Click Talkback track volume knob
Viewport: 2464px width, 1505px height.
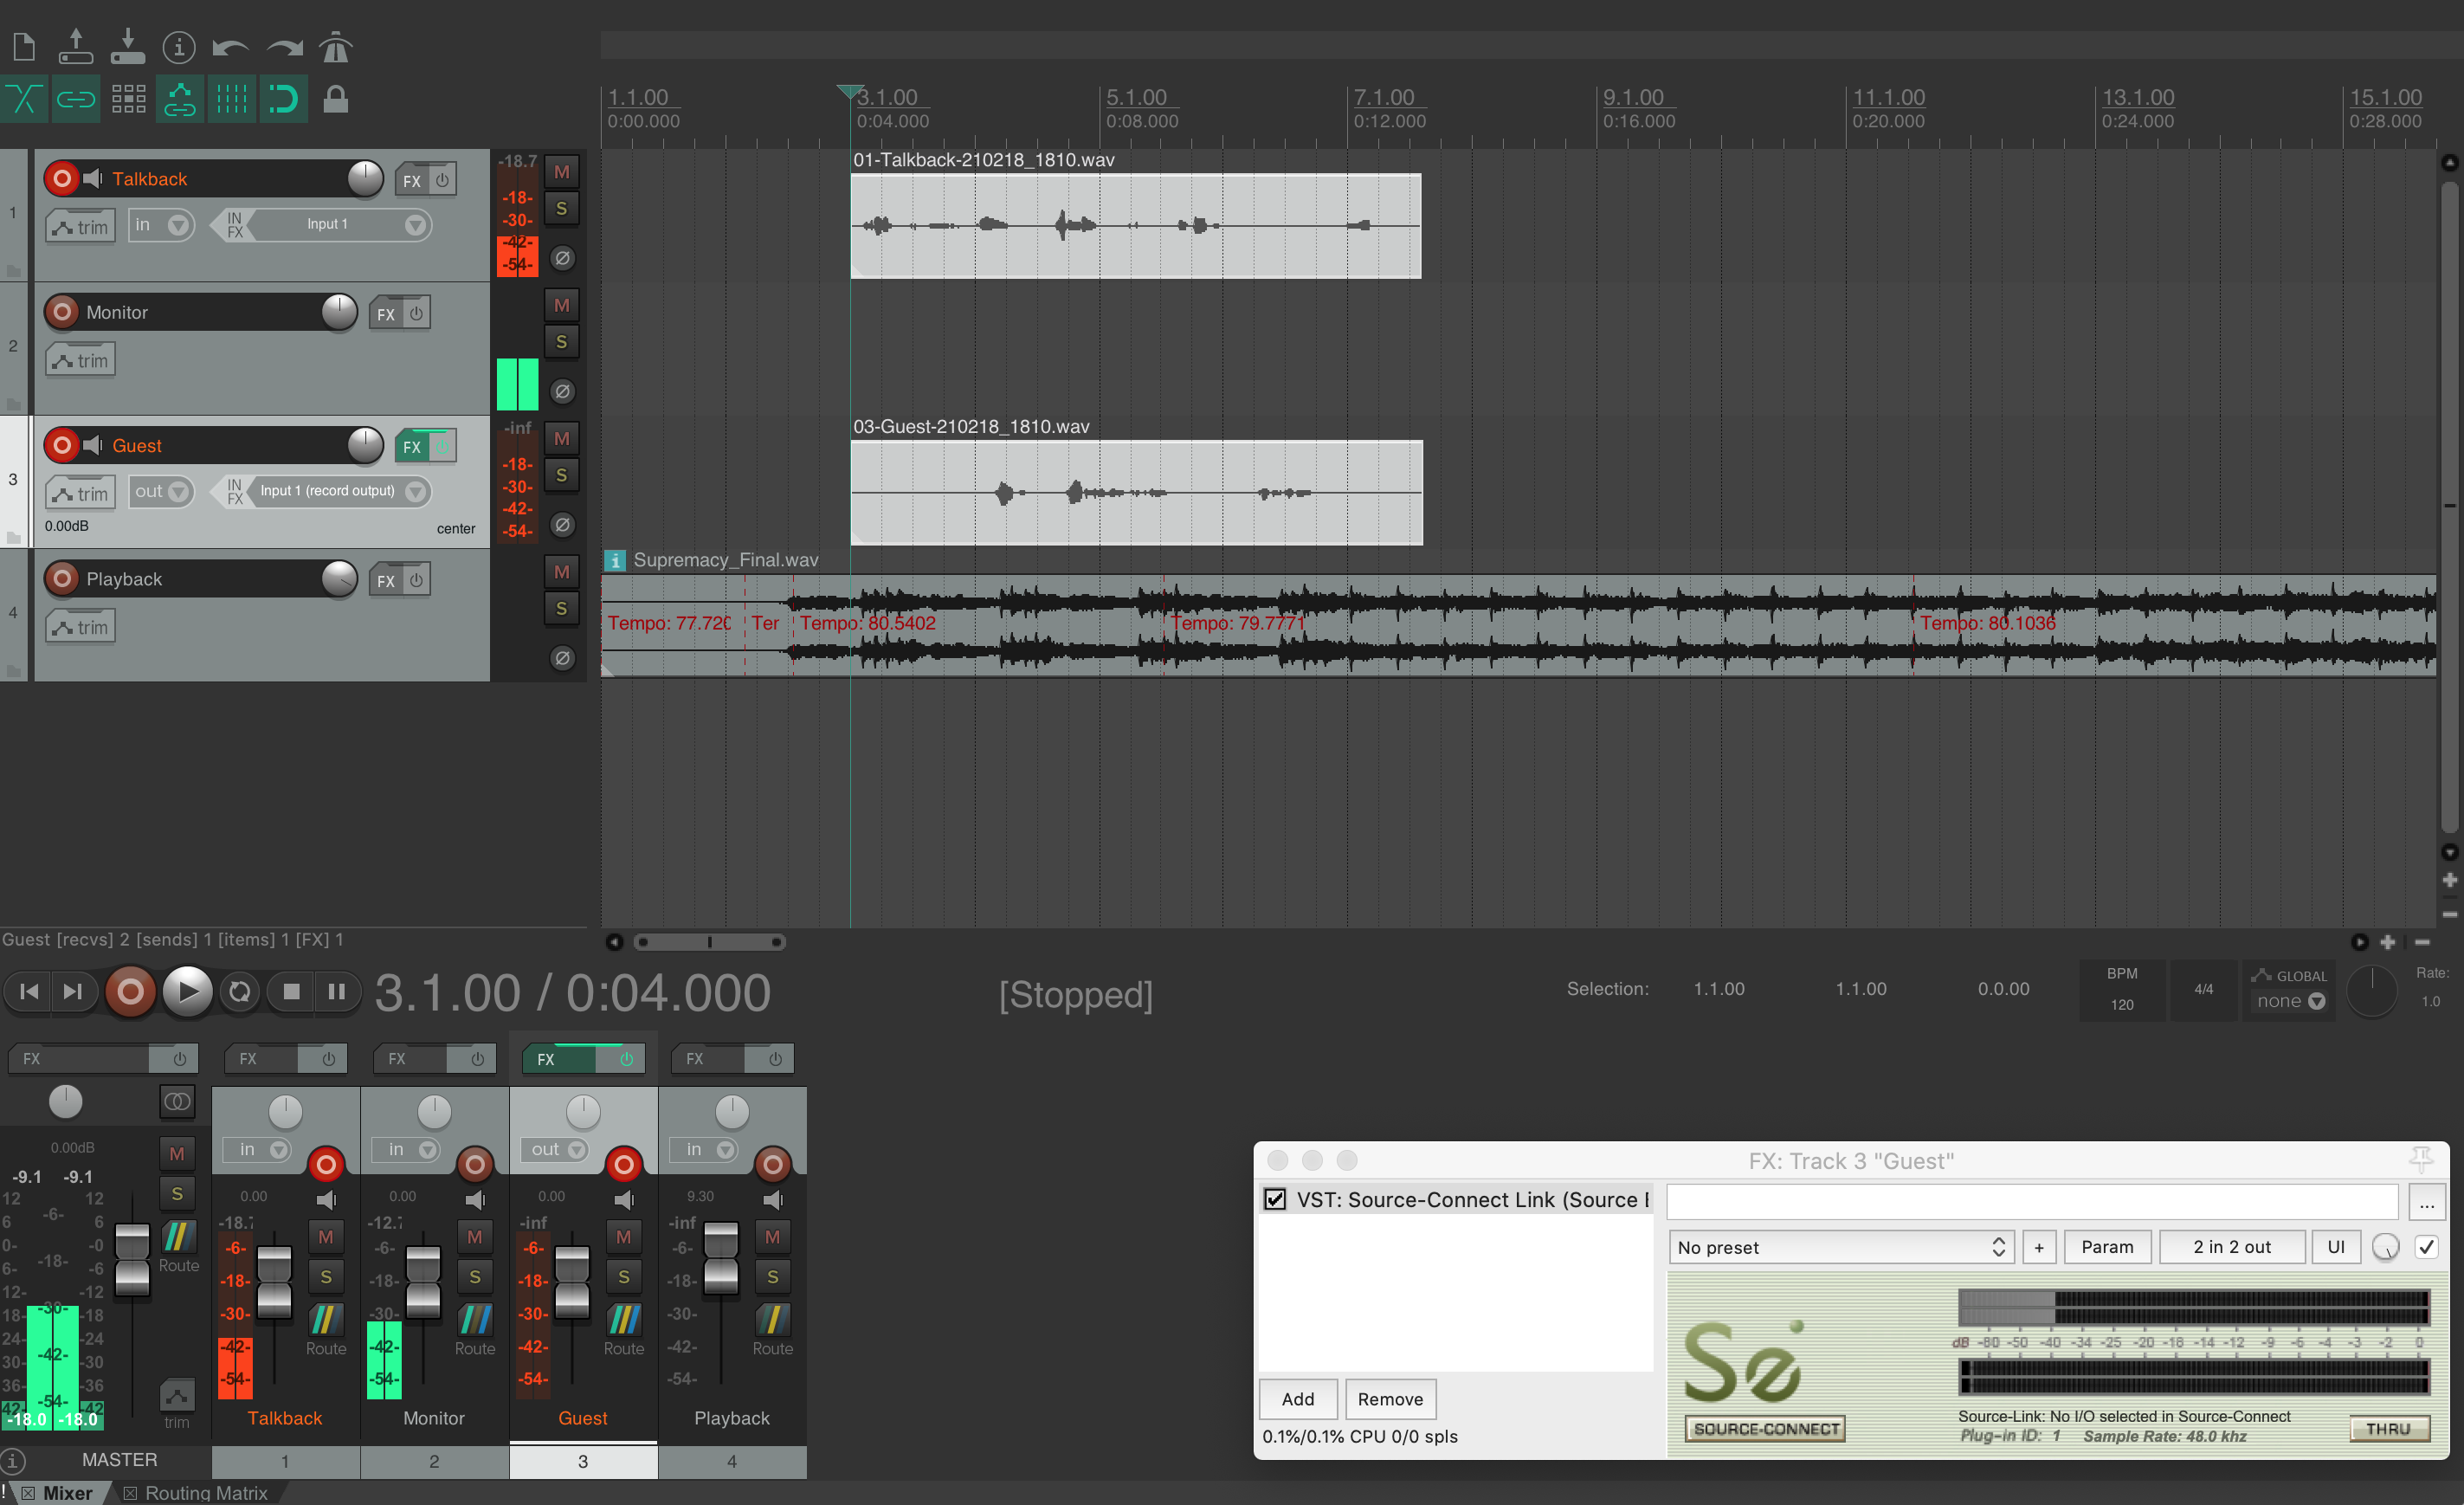pos(365,178)
